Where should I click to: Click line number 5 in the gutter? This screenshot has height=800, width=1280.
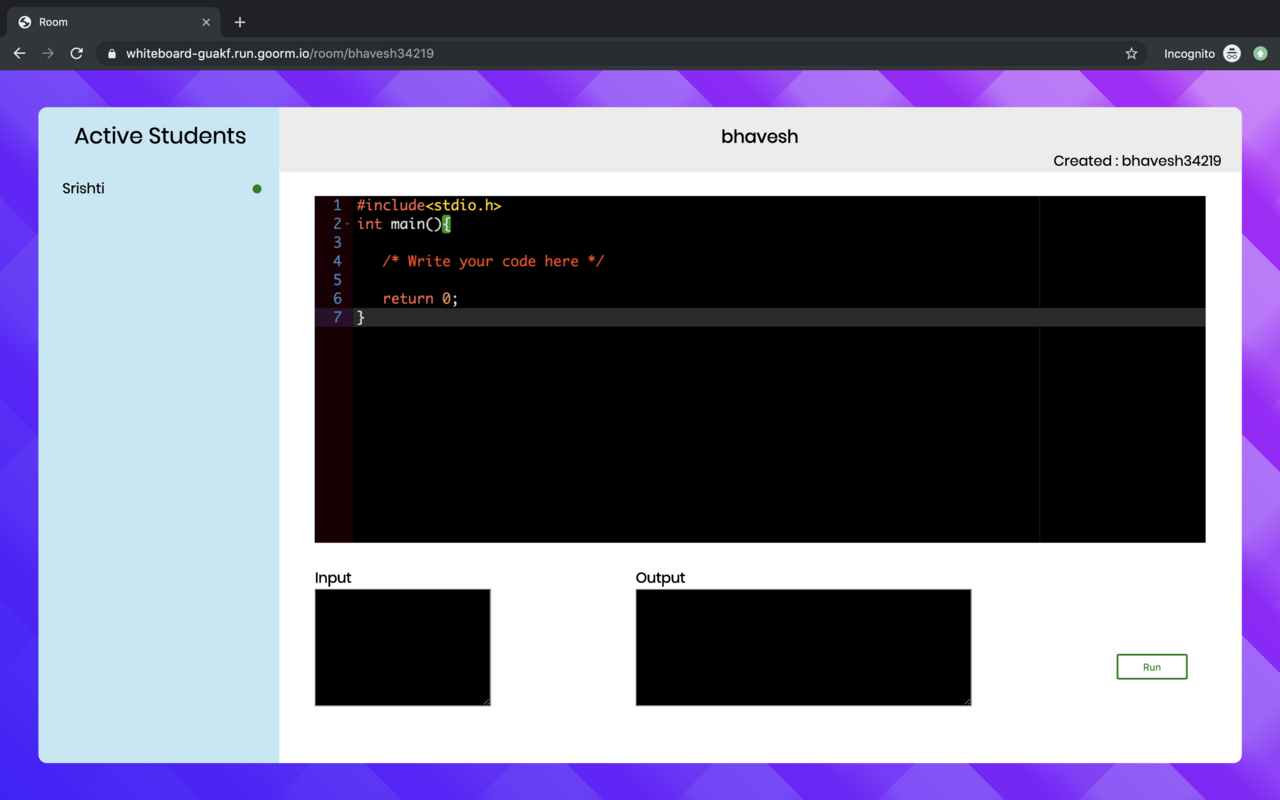337,280
